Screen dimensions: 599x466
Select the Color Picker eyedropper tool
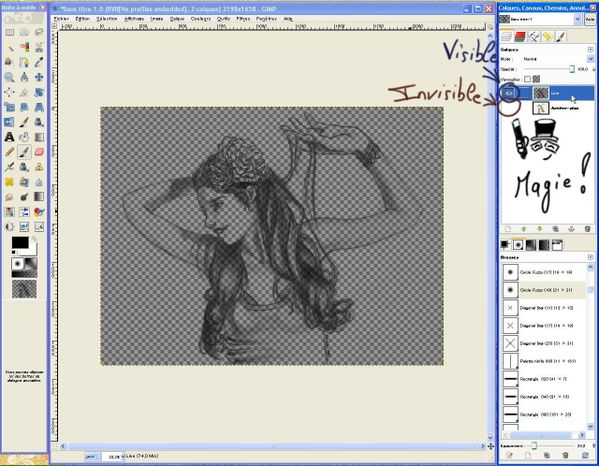39,62
